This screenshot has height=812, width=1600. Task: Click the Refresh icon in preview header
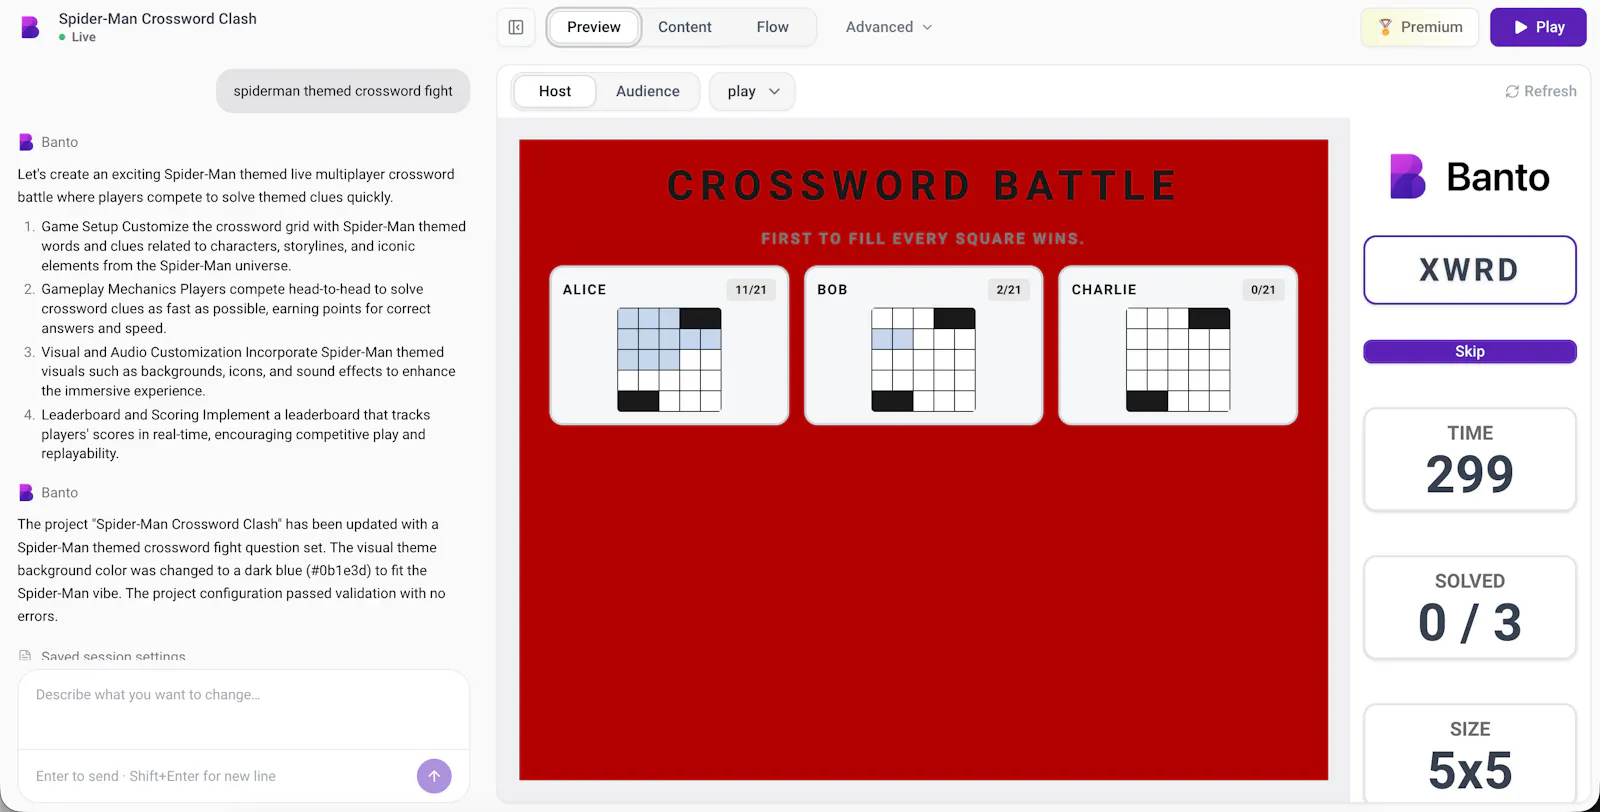click(1512, 91)
